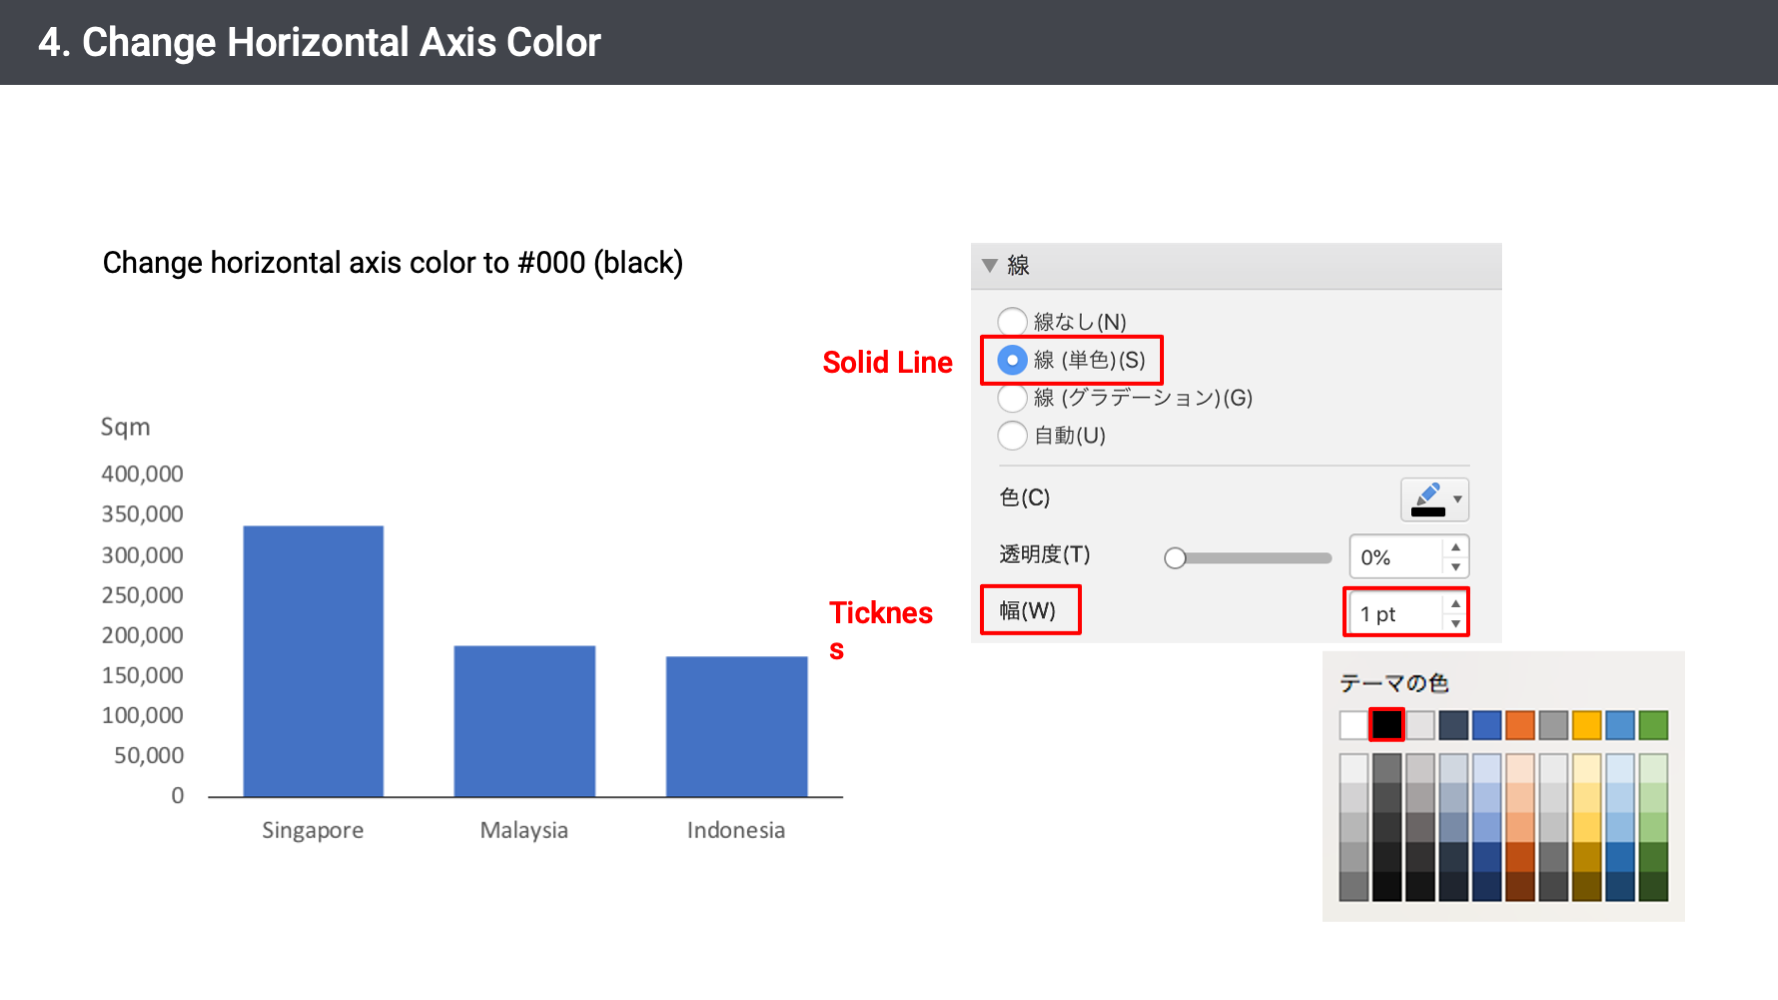Select the 線なし(N) radio button

click(x=1012, y=321)
